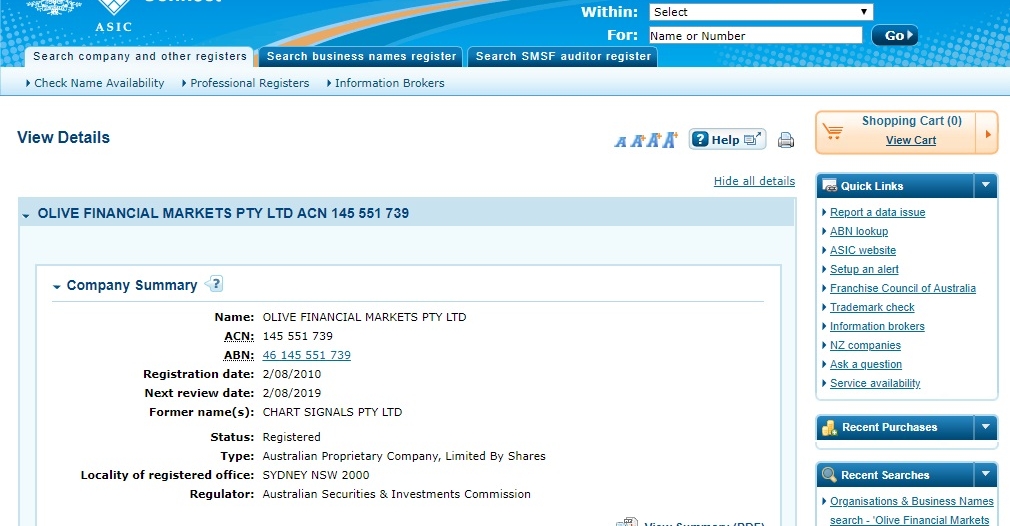Set third font size A
This screenshot has height=526, width=1010.
(654, 140)
